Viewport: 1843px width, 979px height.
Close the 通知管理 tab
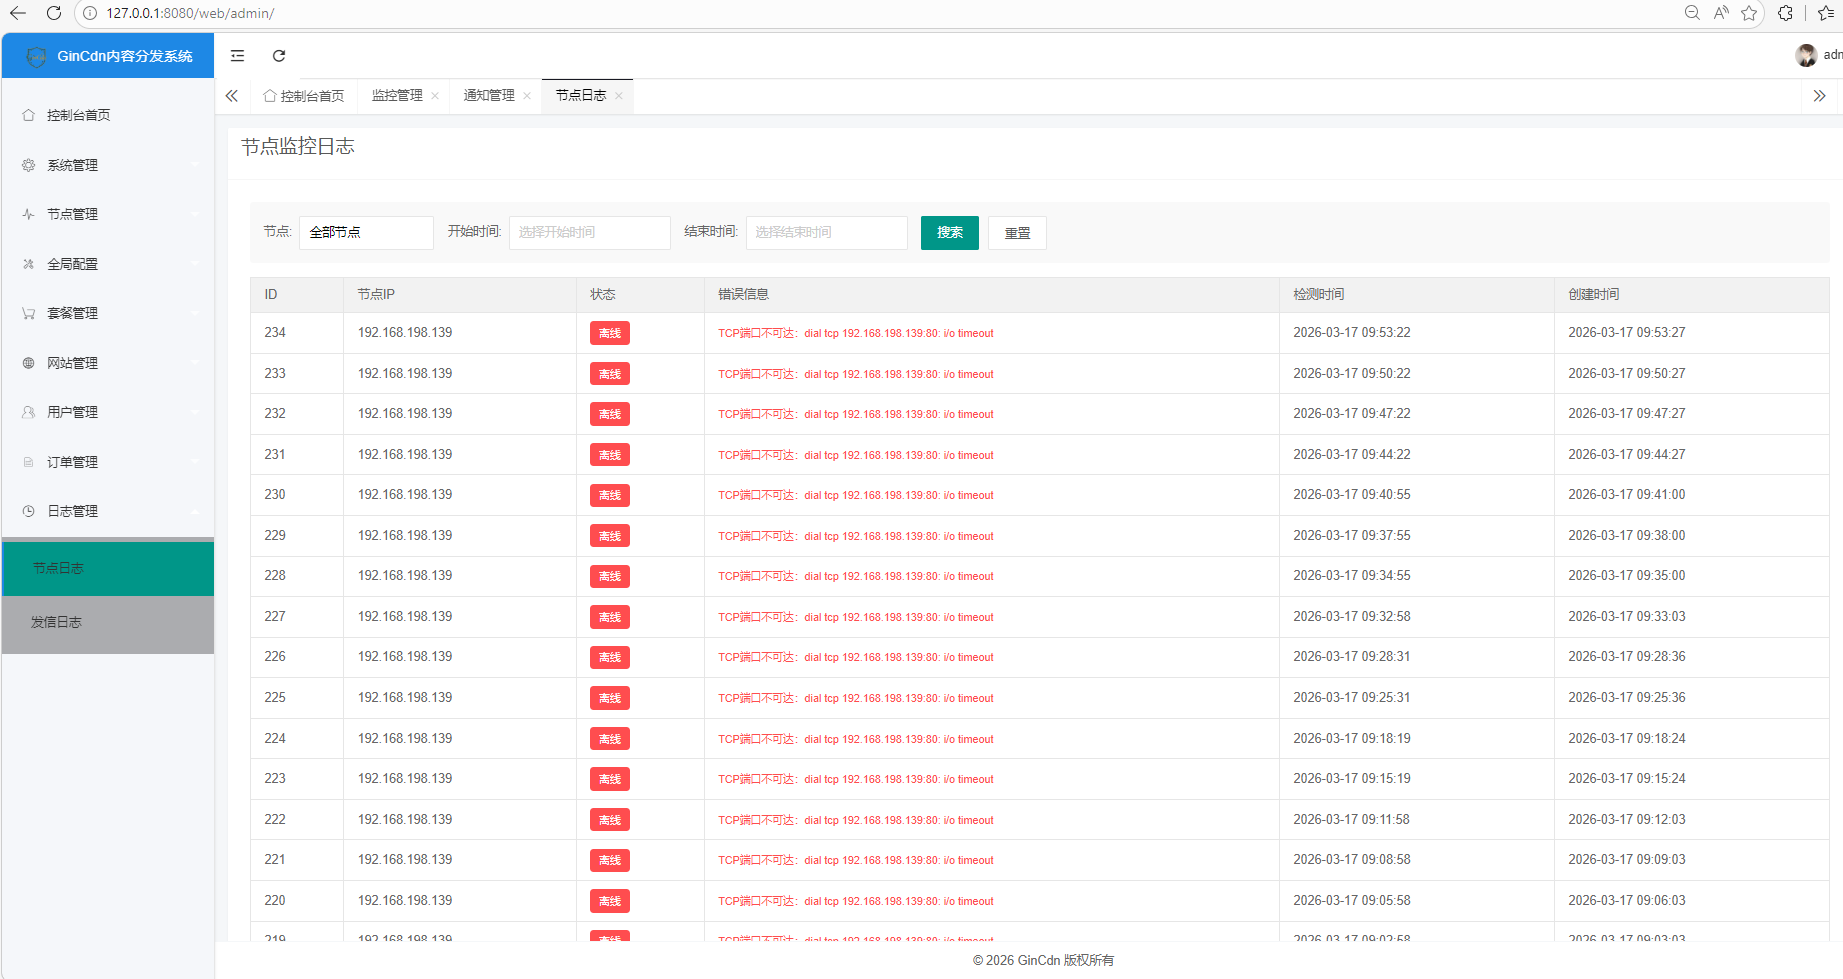pos(527,96)
